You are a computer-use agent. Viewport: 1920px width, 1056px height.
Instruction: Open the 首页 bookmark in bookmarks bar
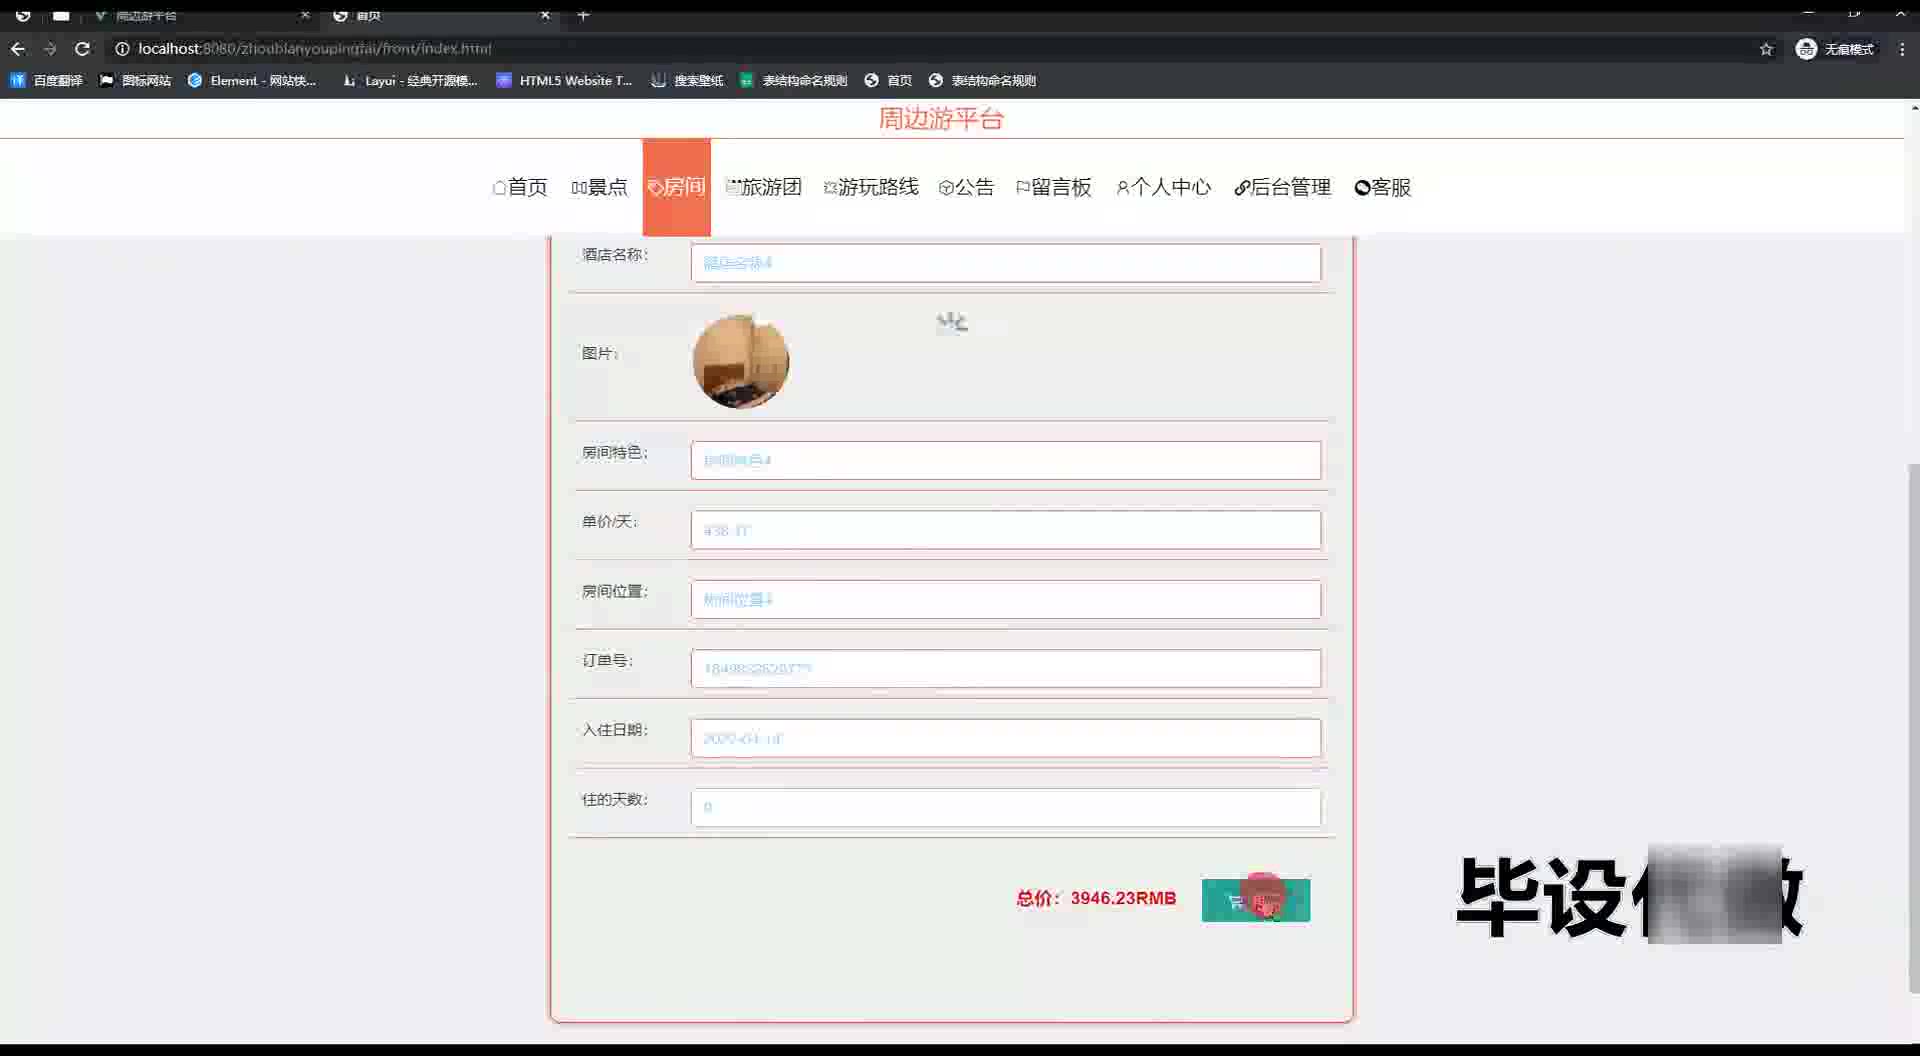pos(888,80)
